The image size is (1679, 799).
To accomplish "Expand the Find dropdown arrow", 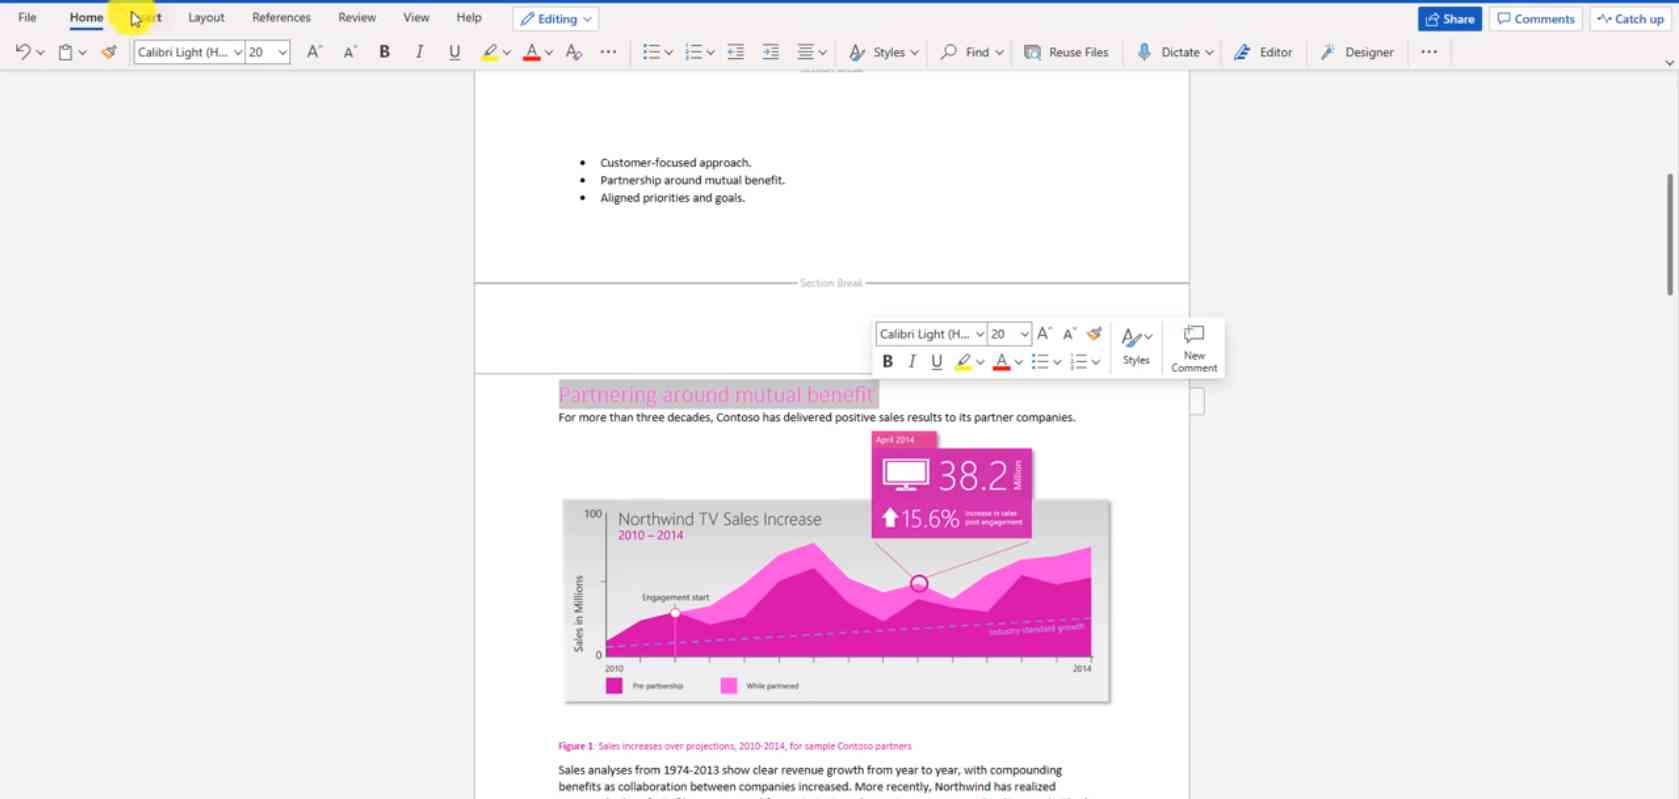I will coord(999,52).
